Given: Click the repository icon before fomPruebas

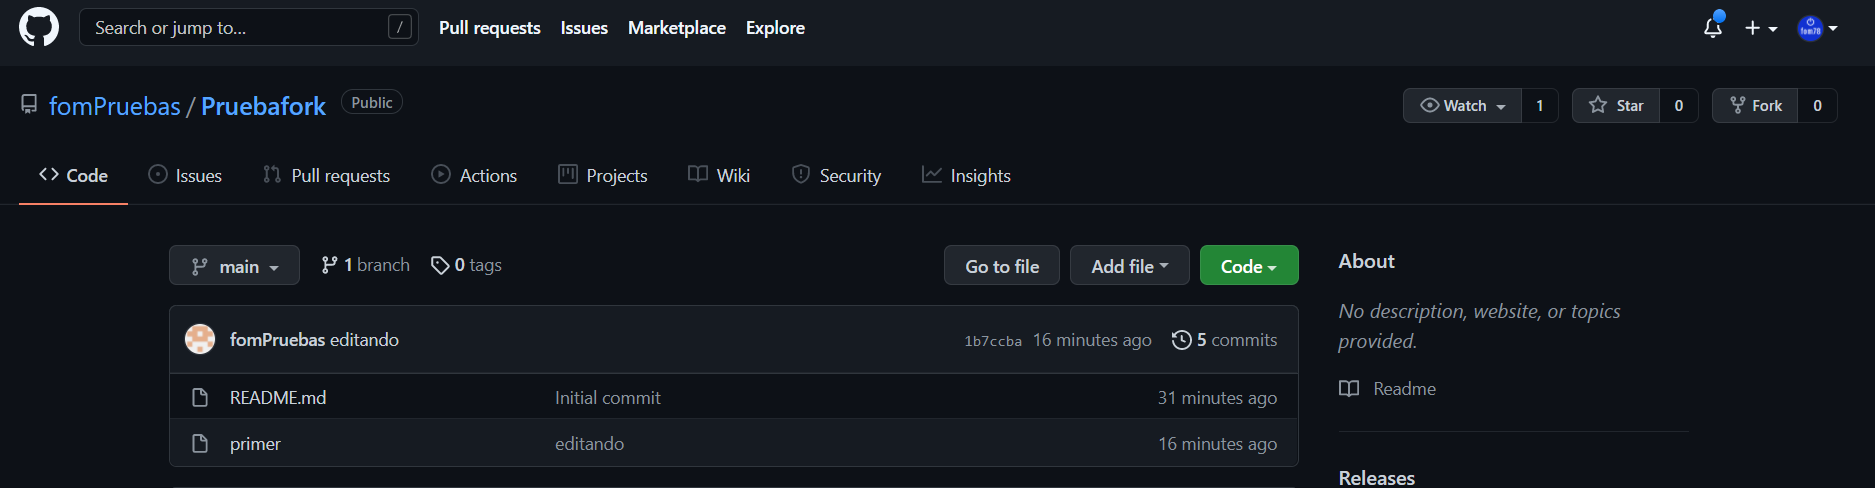Looking at the screenshot, I should [x=29, y=105].
